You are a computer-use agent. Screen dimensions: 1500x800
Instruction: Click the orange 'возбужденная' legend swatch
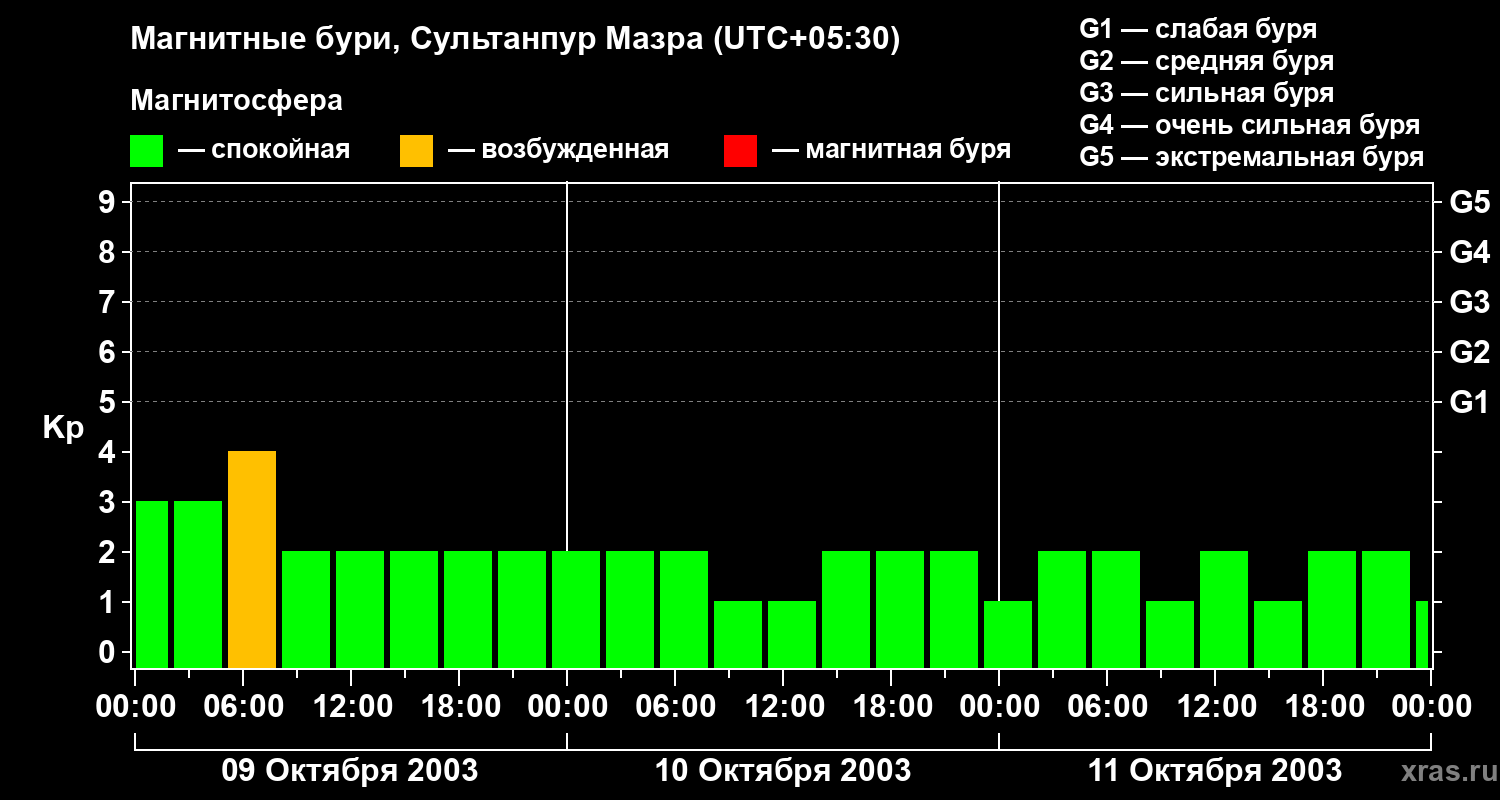(x=416, y=151)
